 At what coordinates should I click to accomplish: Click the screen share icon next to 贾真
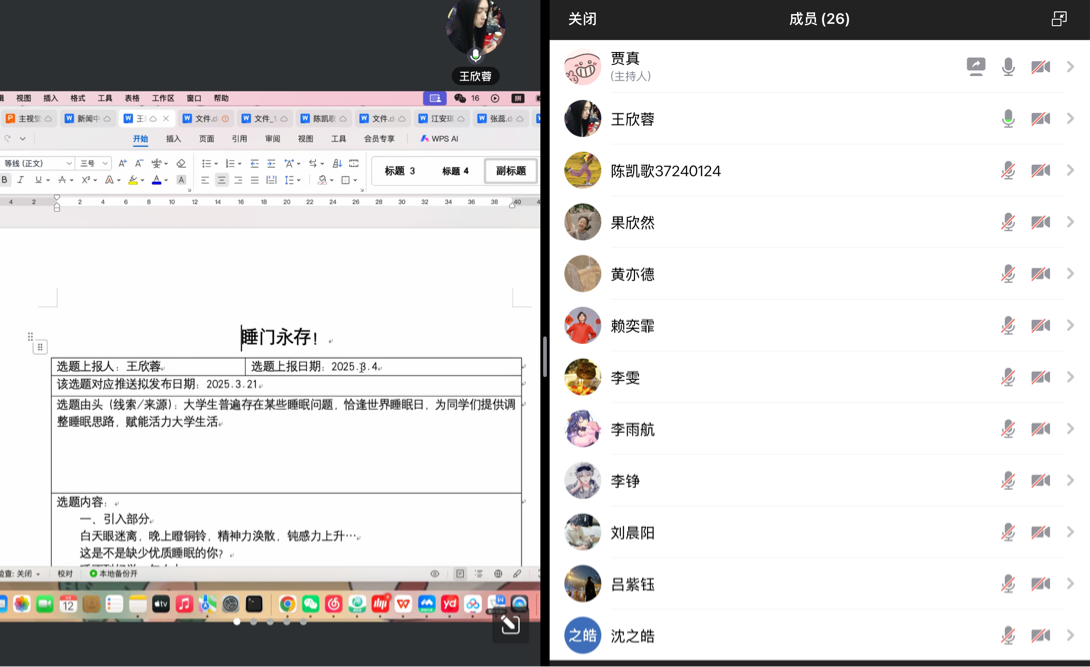coord(976,66)
